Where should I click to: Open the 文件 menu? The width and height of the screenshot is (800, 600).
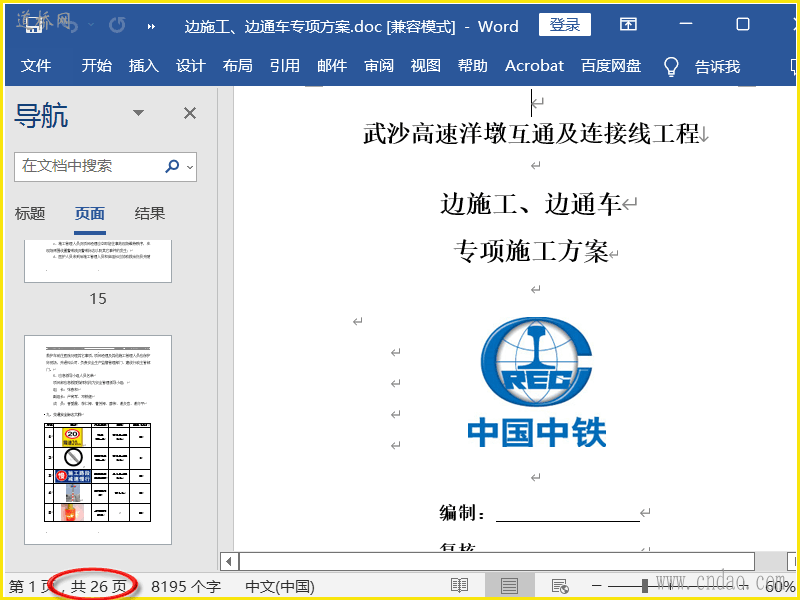(x=36, y=66)
